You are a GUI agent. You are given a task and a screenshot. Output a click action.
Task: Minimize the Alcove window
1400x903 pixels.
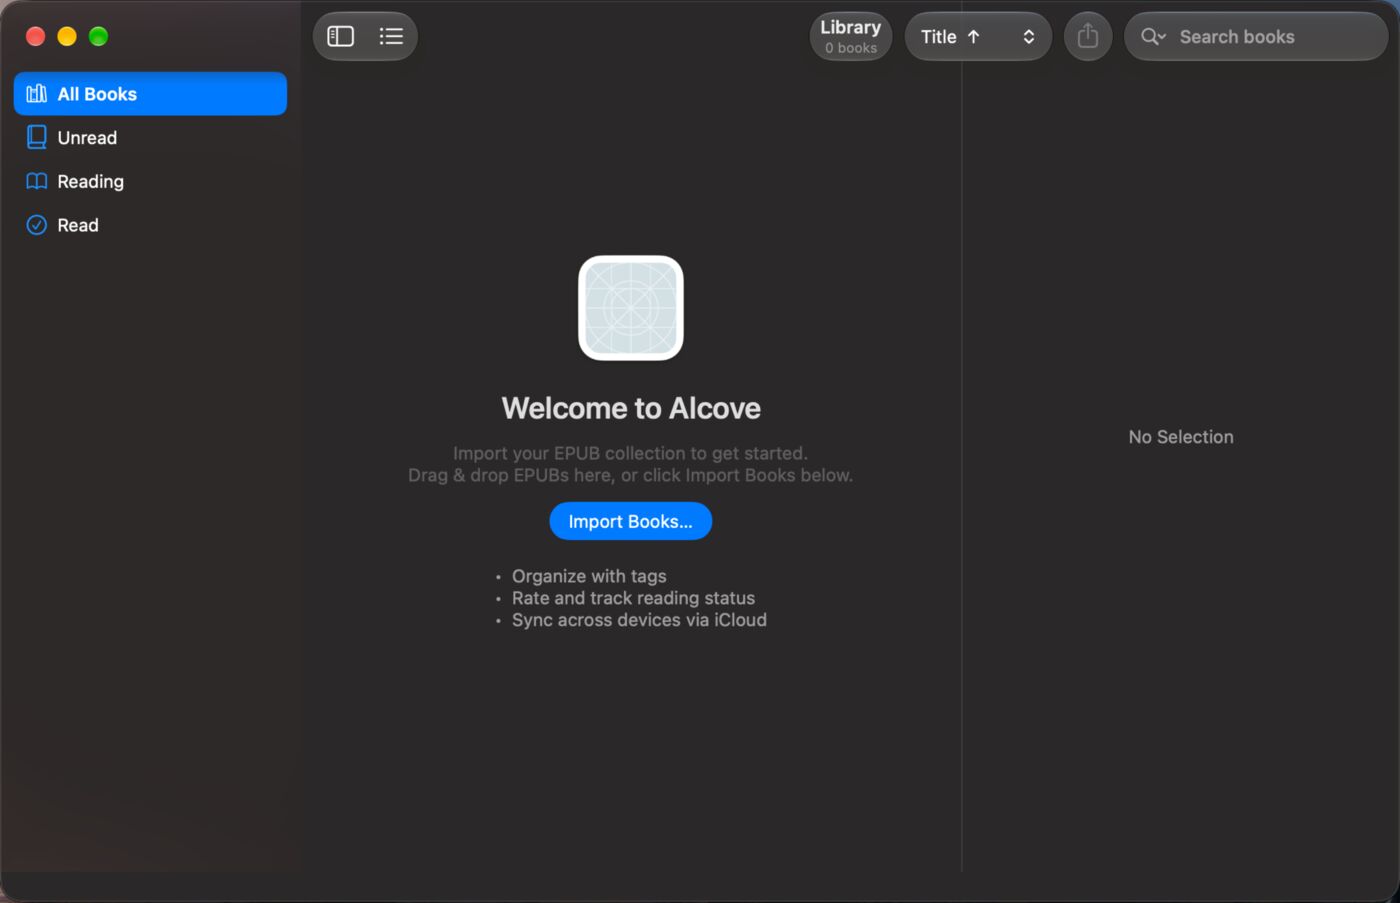pyautogui.click(x=67, y=37)
